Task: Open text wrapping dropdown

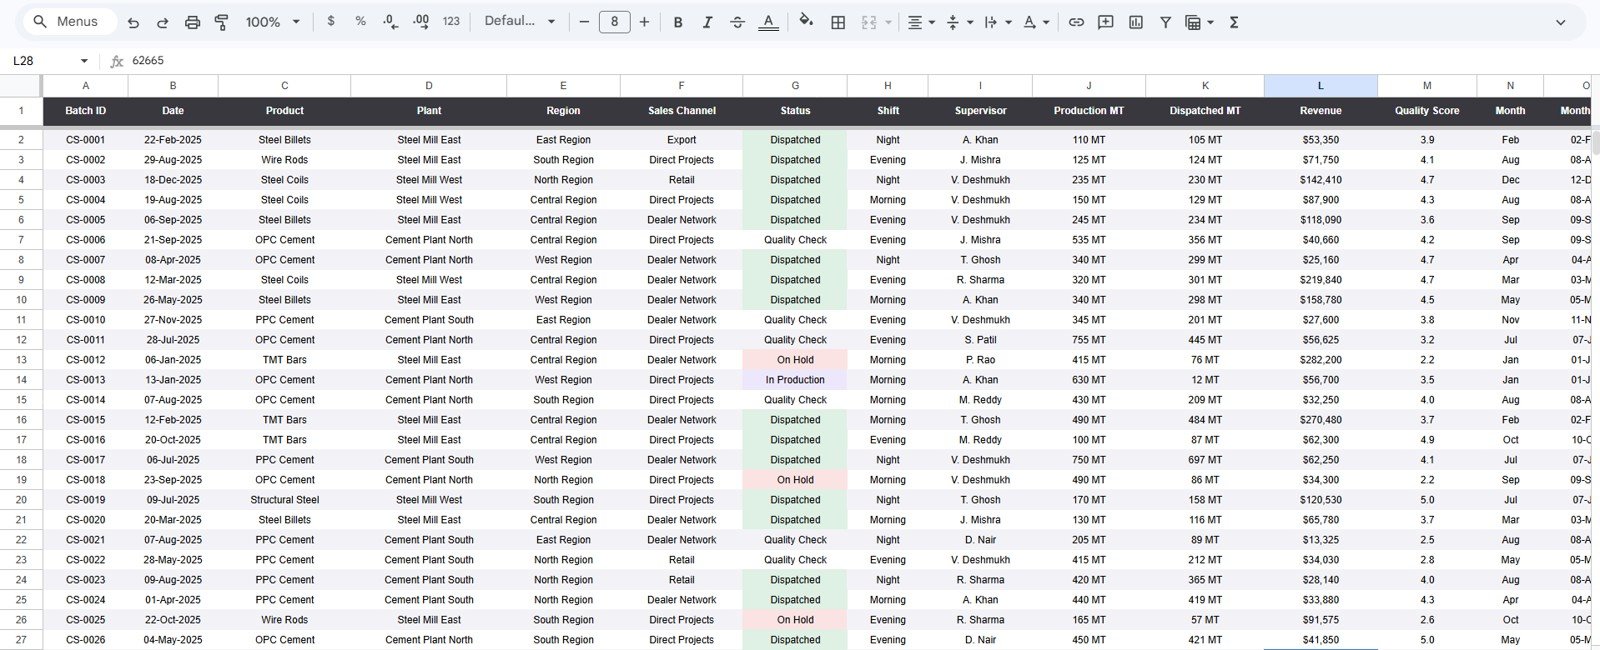Action: pyautogui.click(x=997, y=22)
